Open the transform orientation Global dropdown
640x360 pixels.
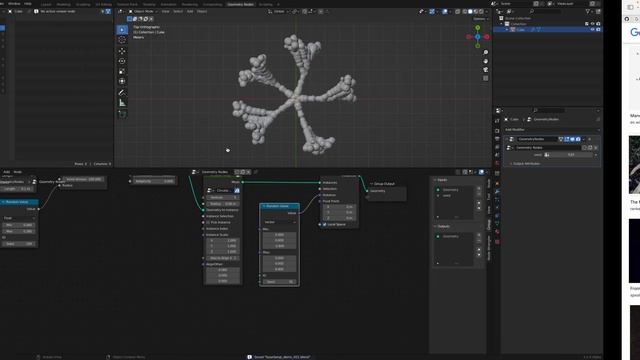point(278,11)
